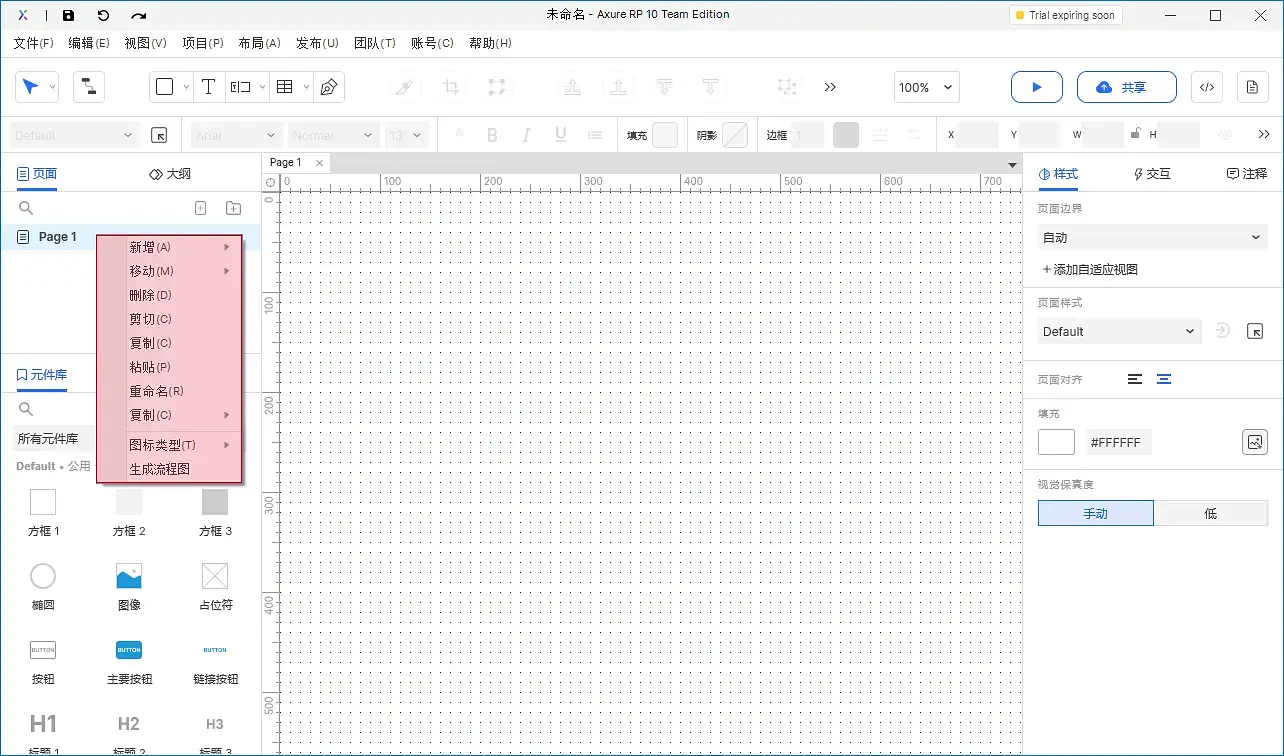This screenshot has height=756, width=1284.
Task: Toggle bold text formatting
Action: coord(492,134)
